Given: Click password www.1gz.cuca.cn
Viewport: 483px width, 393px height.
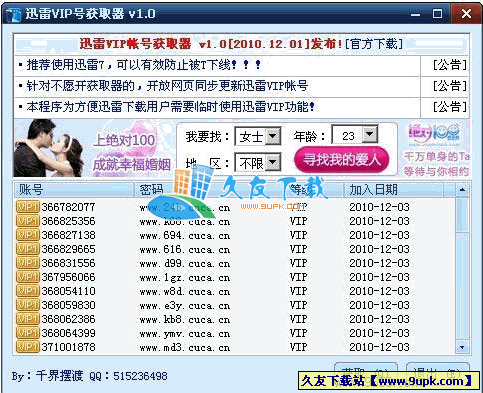Looking at the screenshot, I should point(185,277).
